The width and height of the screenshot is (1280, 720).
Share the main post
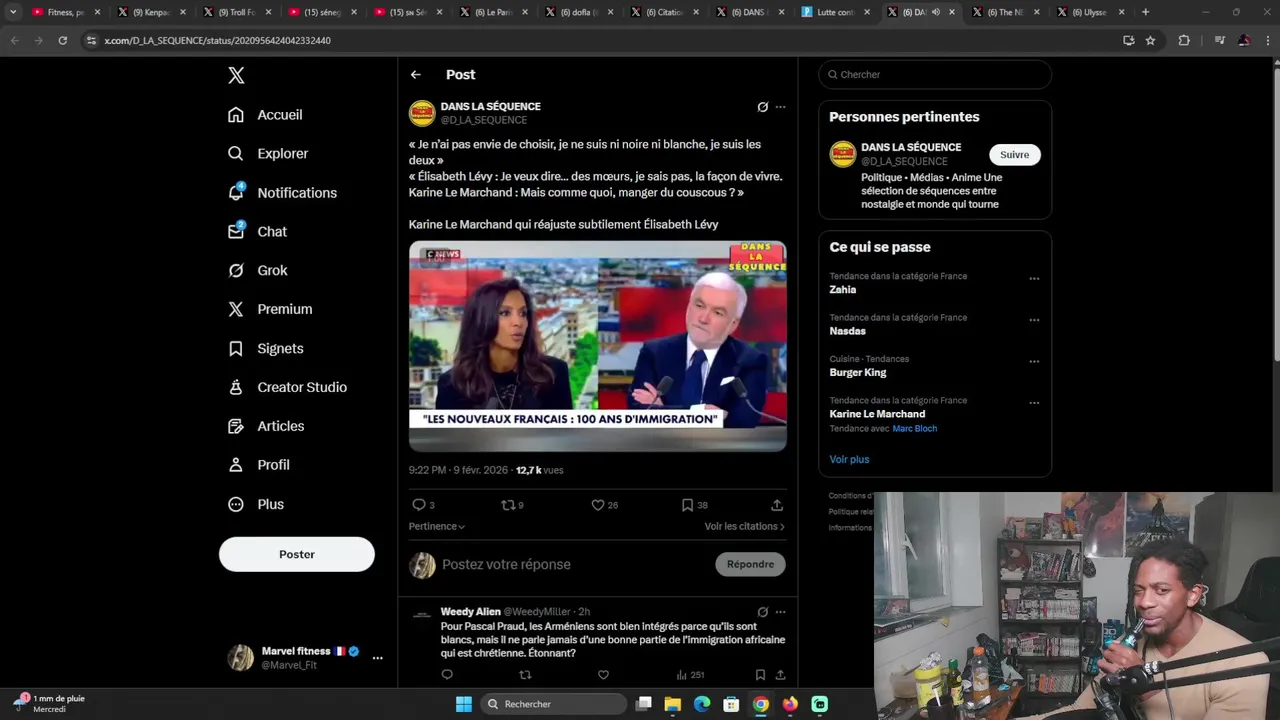click(777, 505)
